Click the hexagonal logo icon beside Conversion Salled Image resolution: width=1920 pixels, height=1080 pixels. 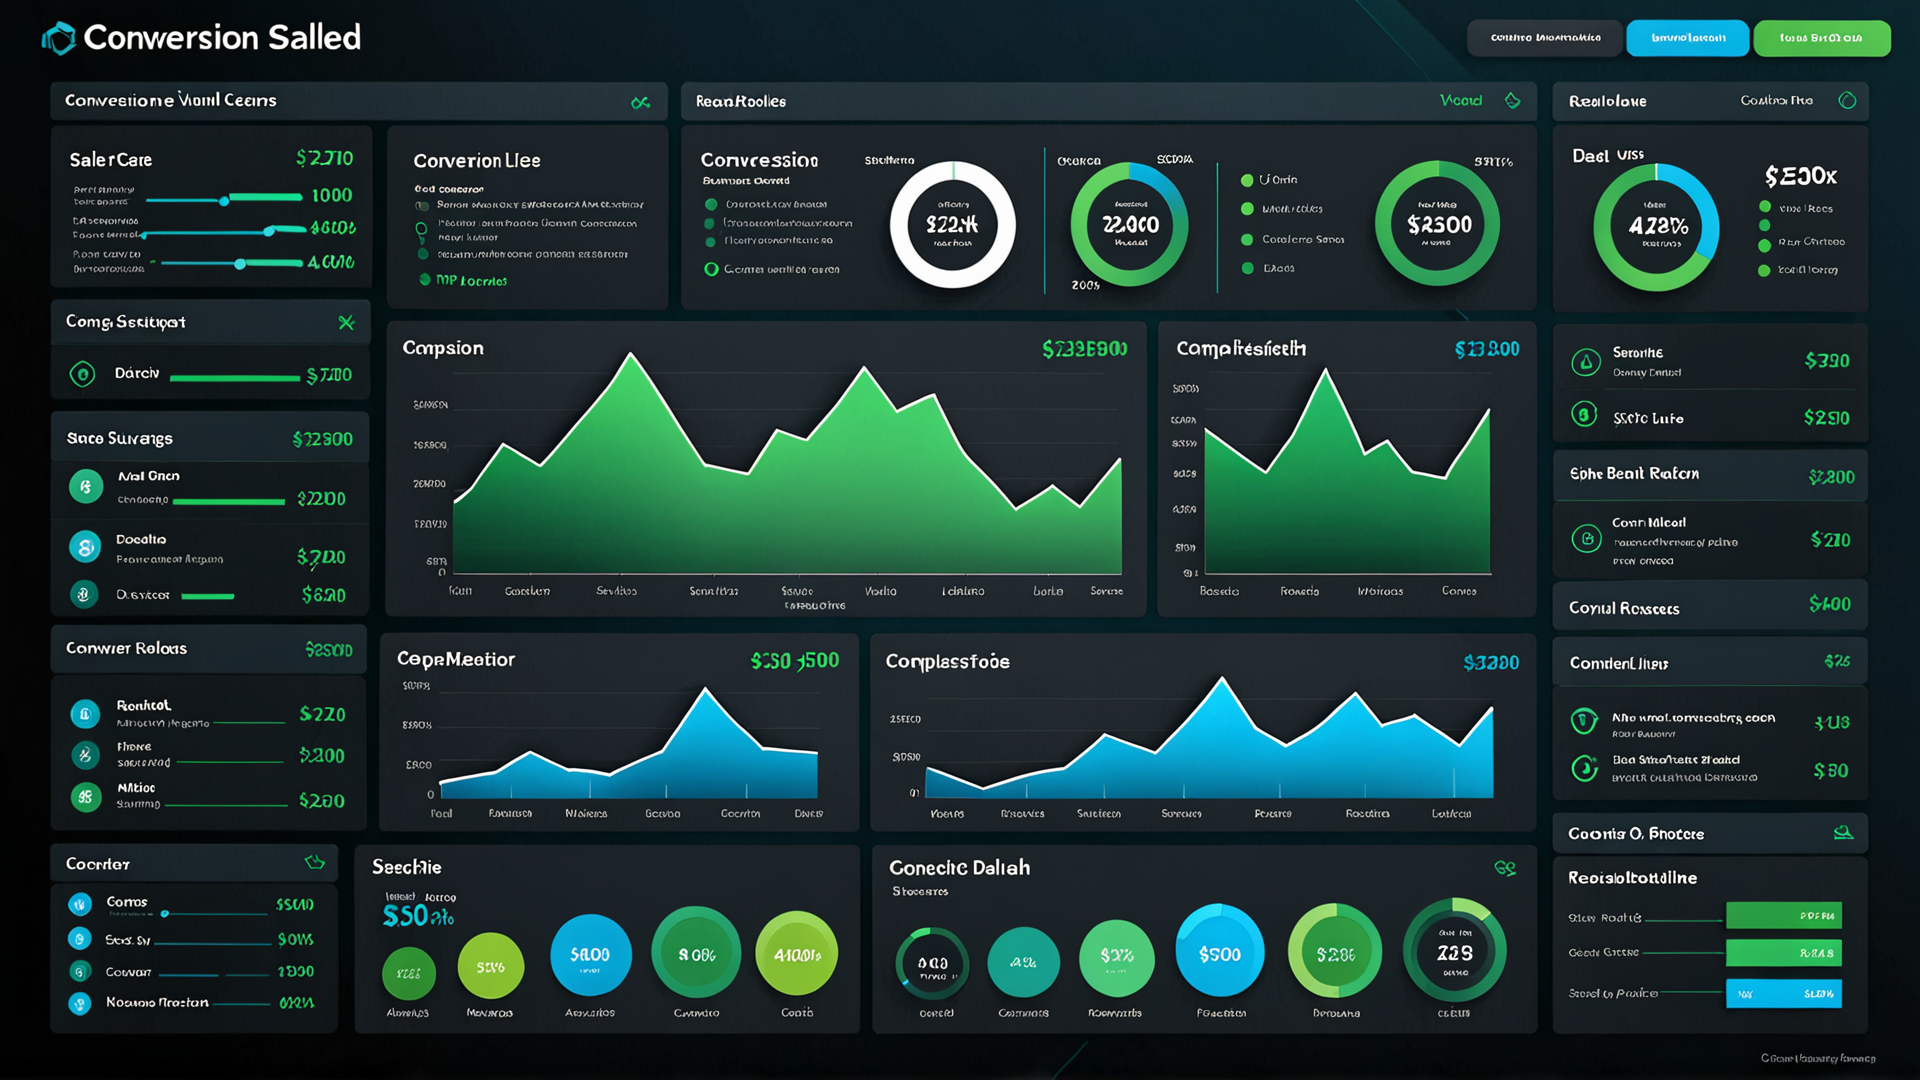click(57, 37)
